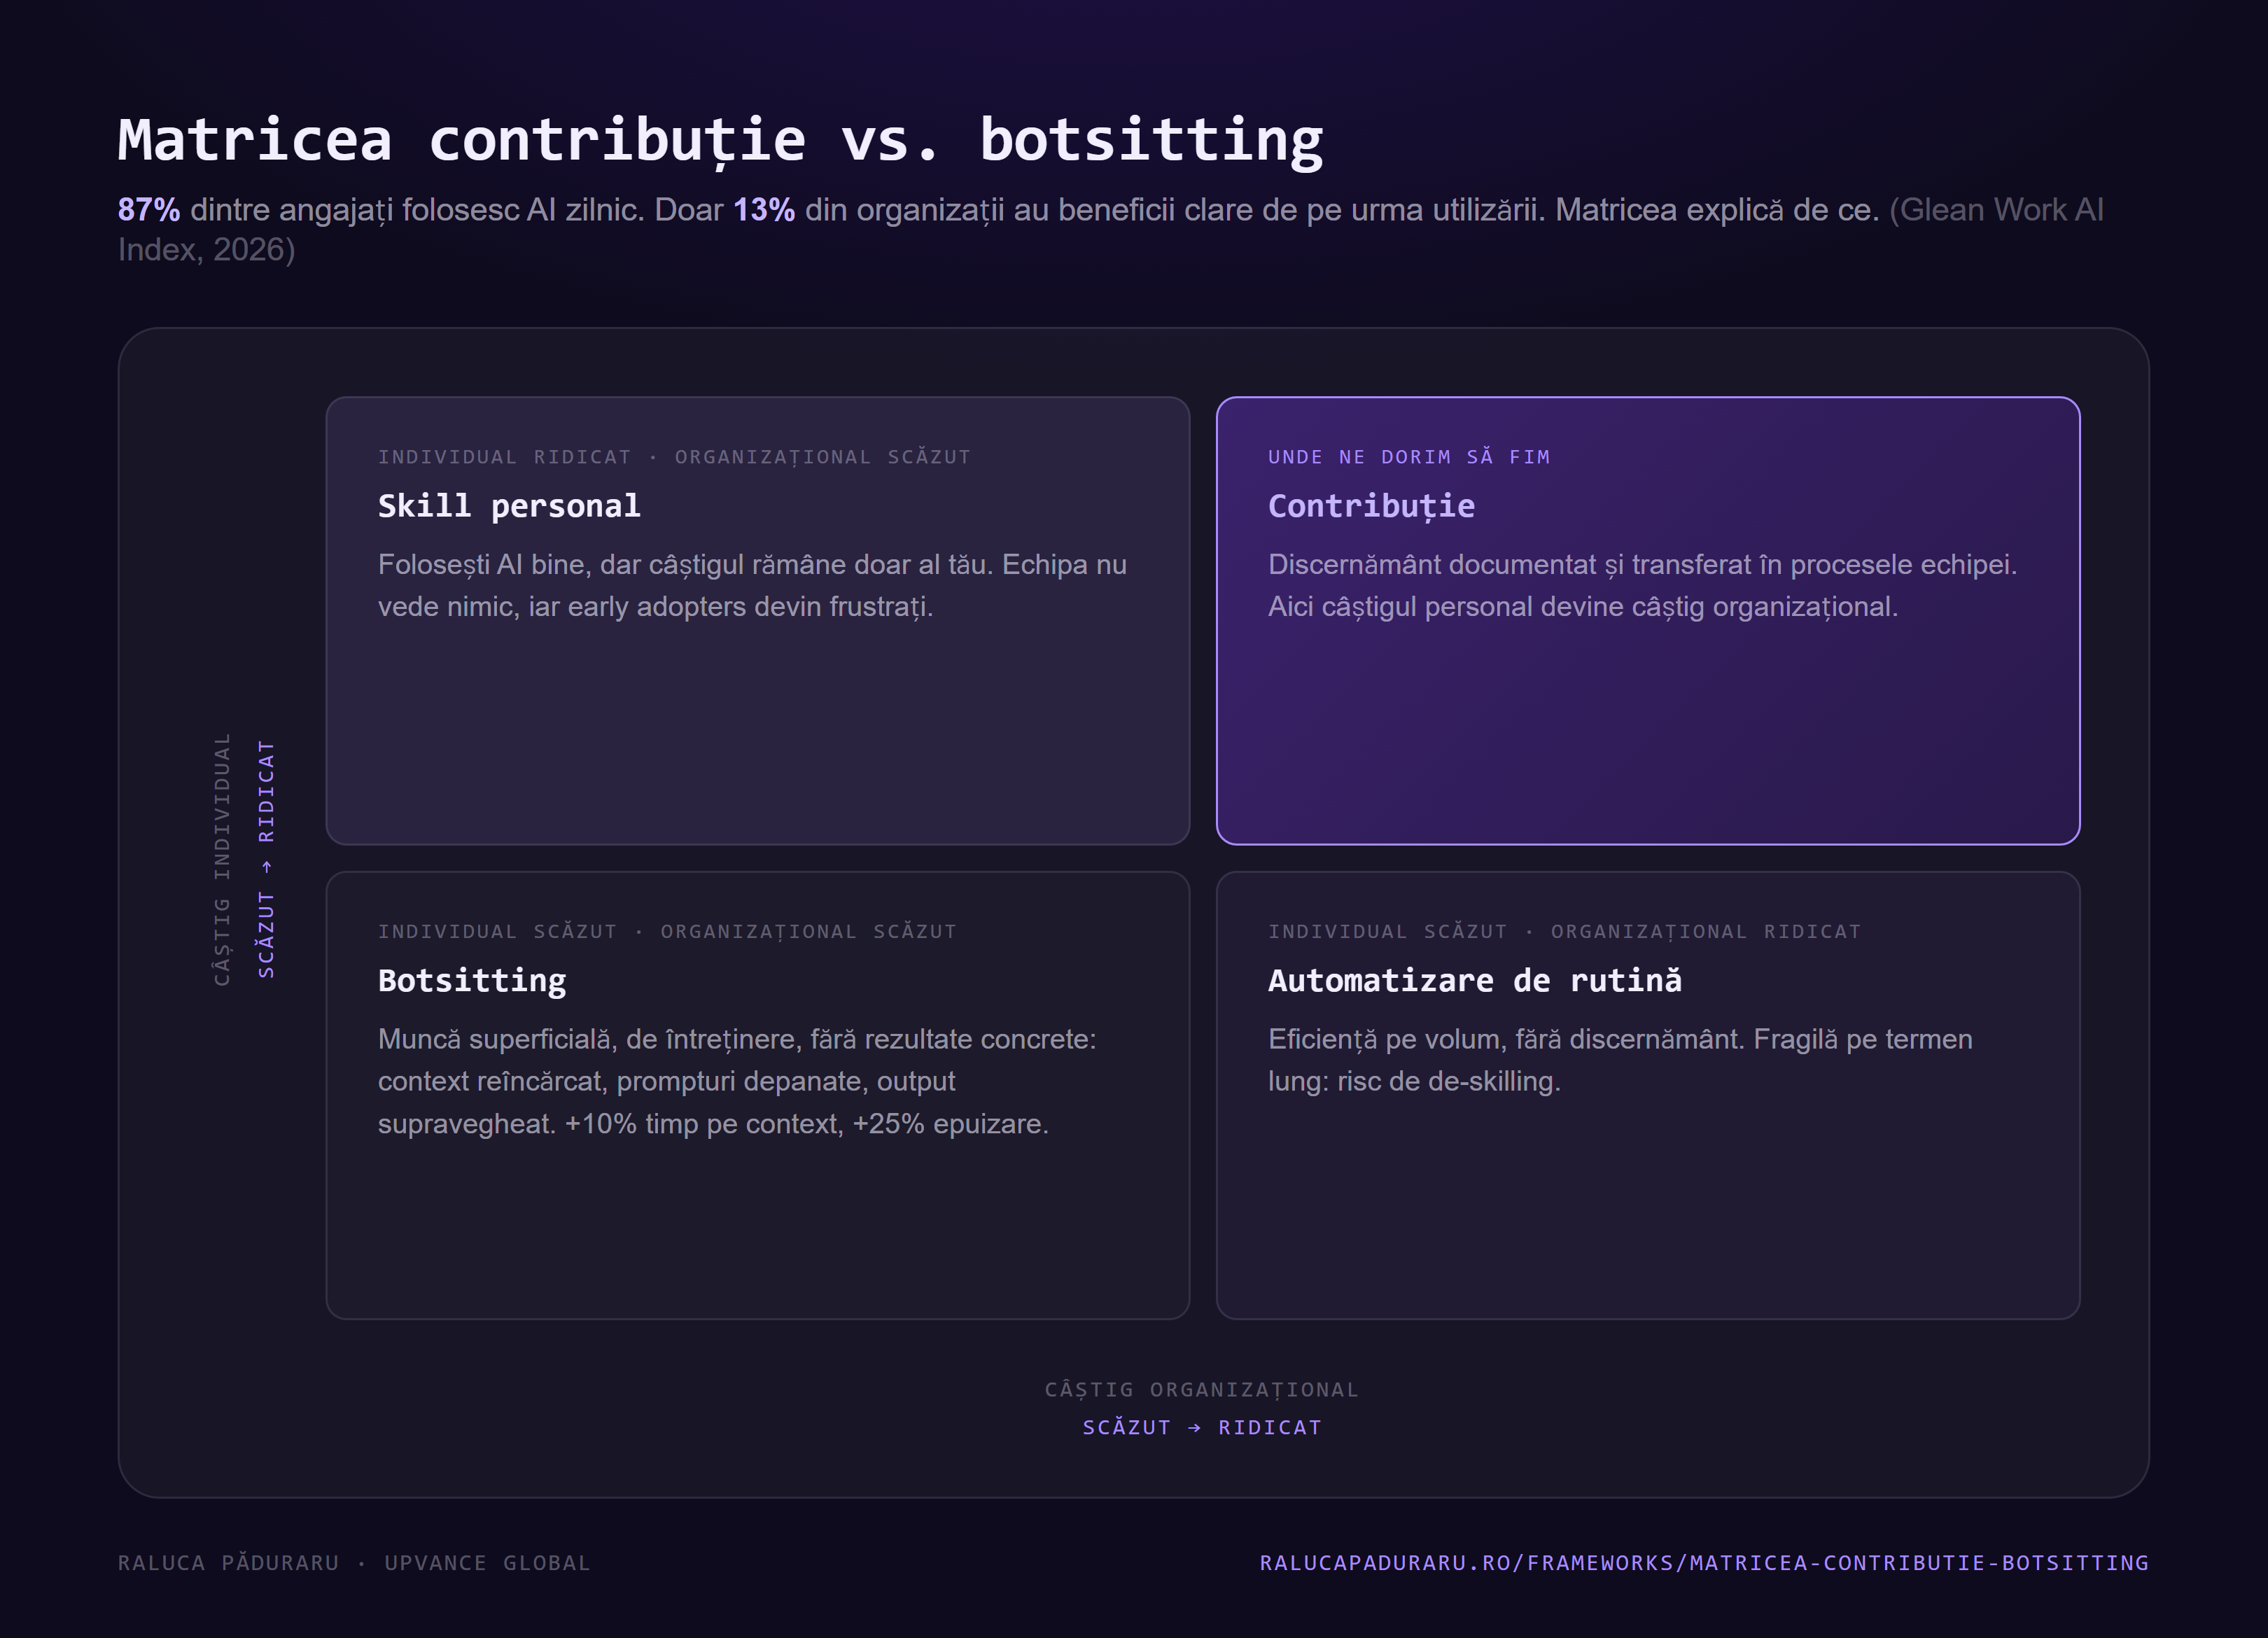
Task: Click the 'Skill personal' heading
Action: pyautogui.click(x=509, y=506)
